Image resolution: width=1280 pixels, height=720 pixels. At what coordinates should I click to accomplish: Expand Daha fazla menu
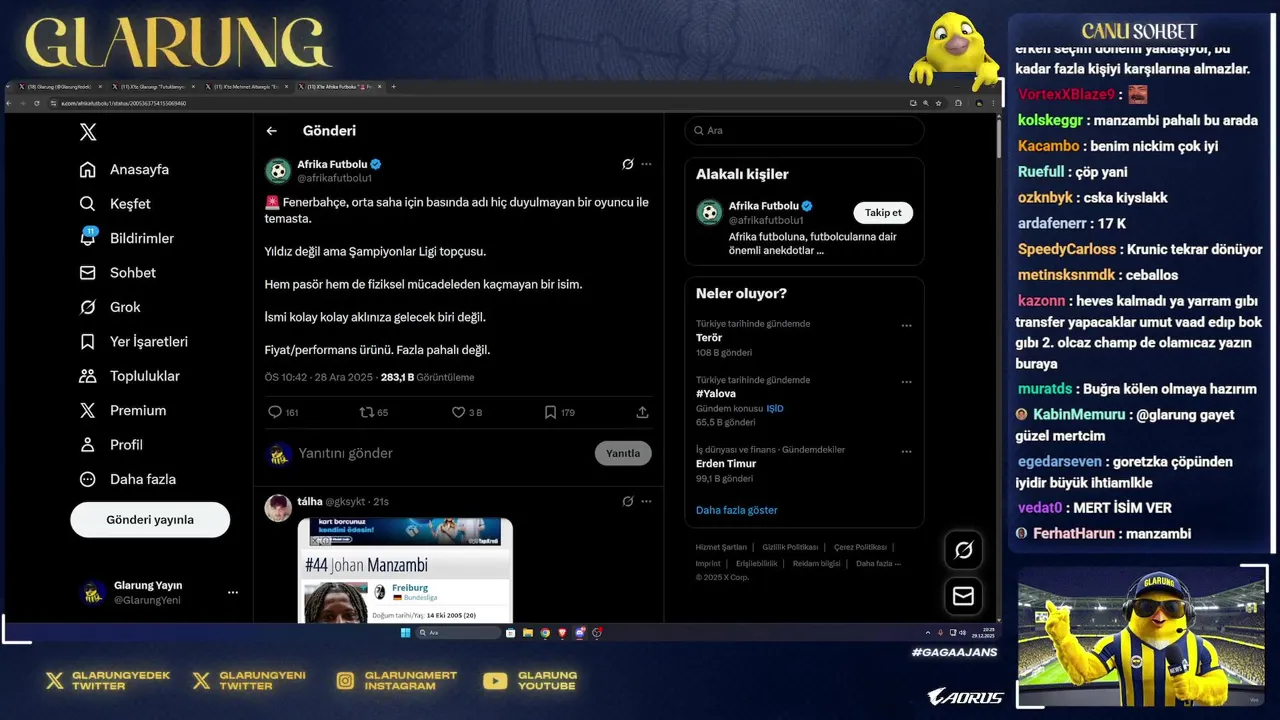click(128, 479)
